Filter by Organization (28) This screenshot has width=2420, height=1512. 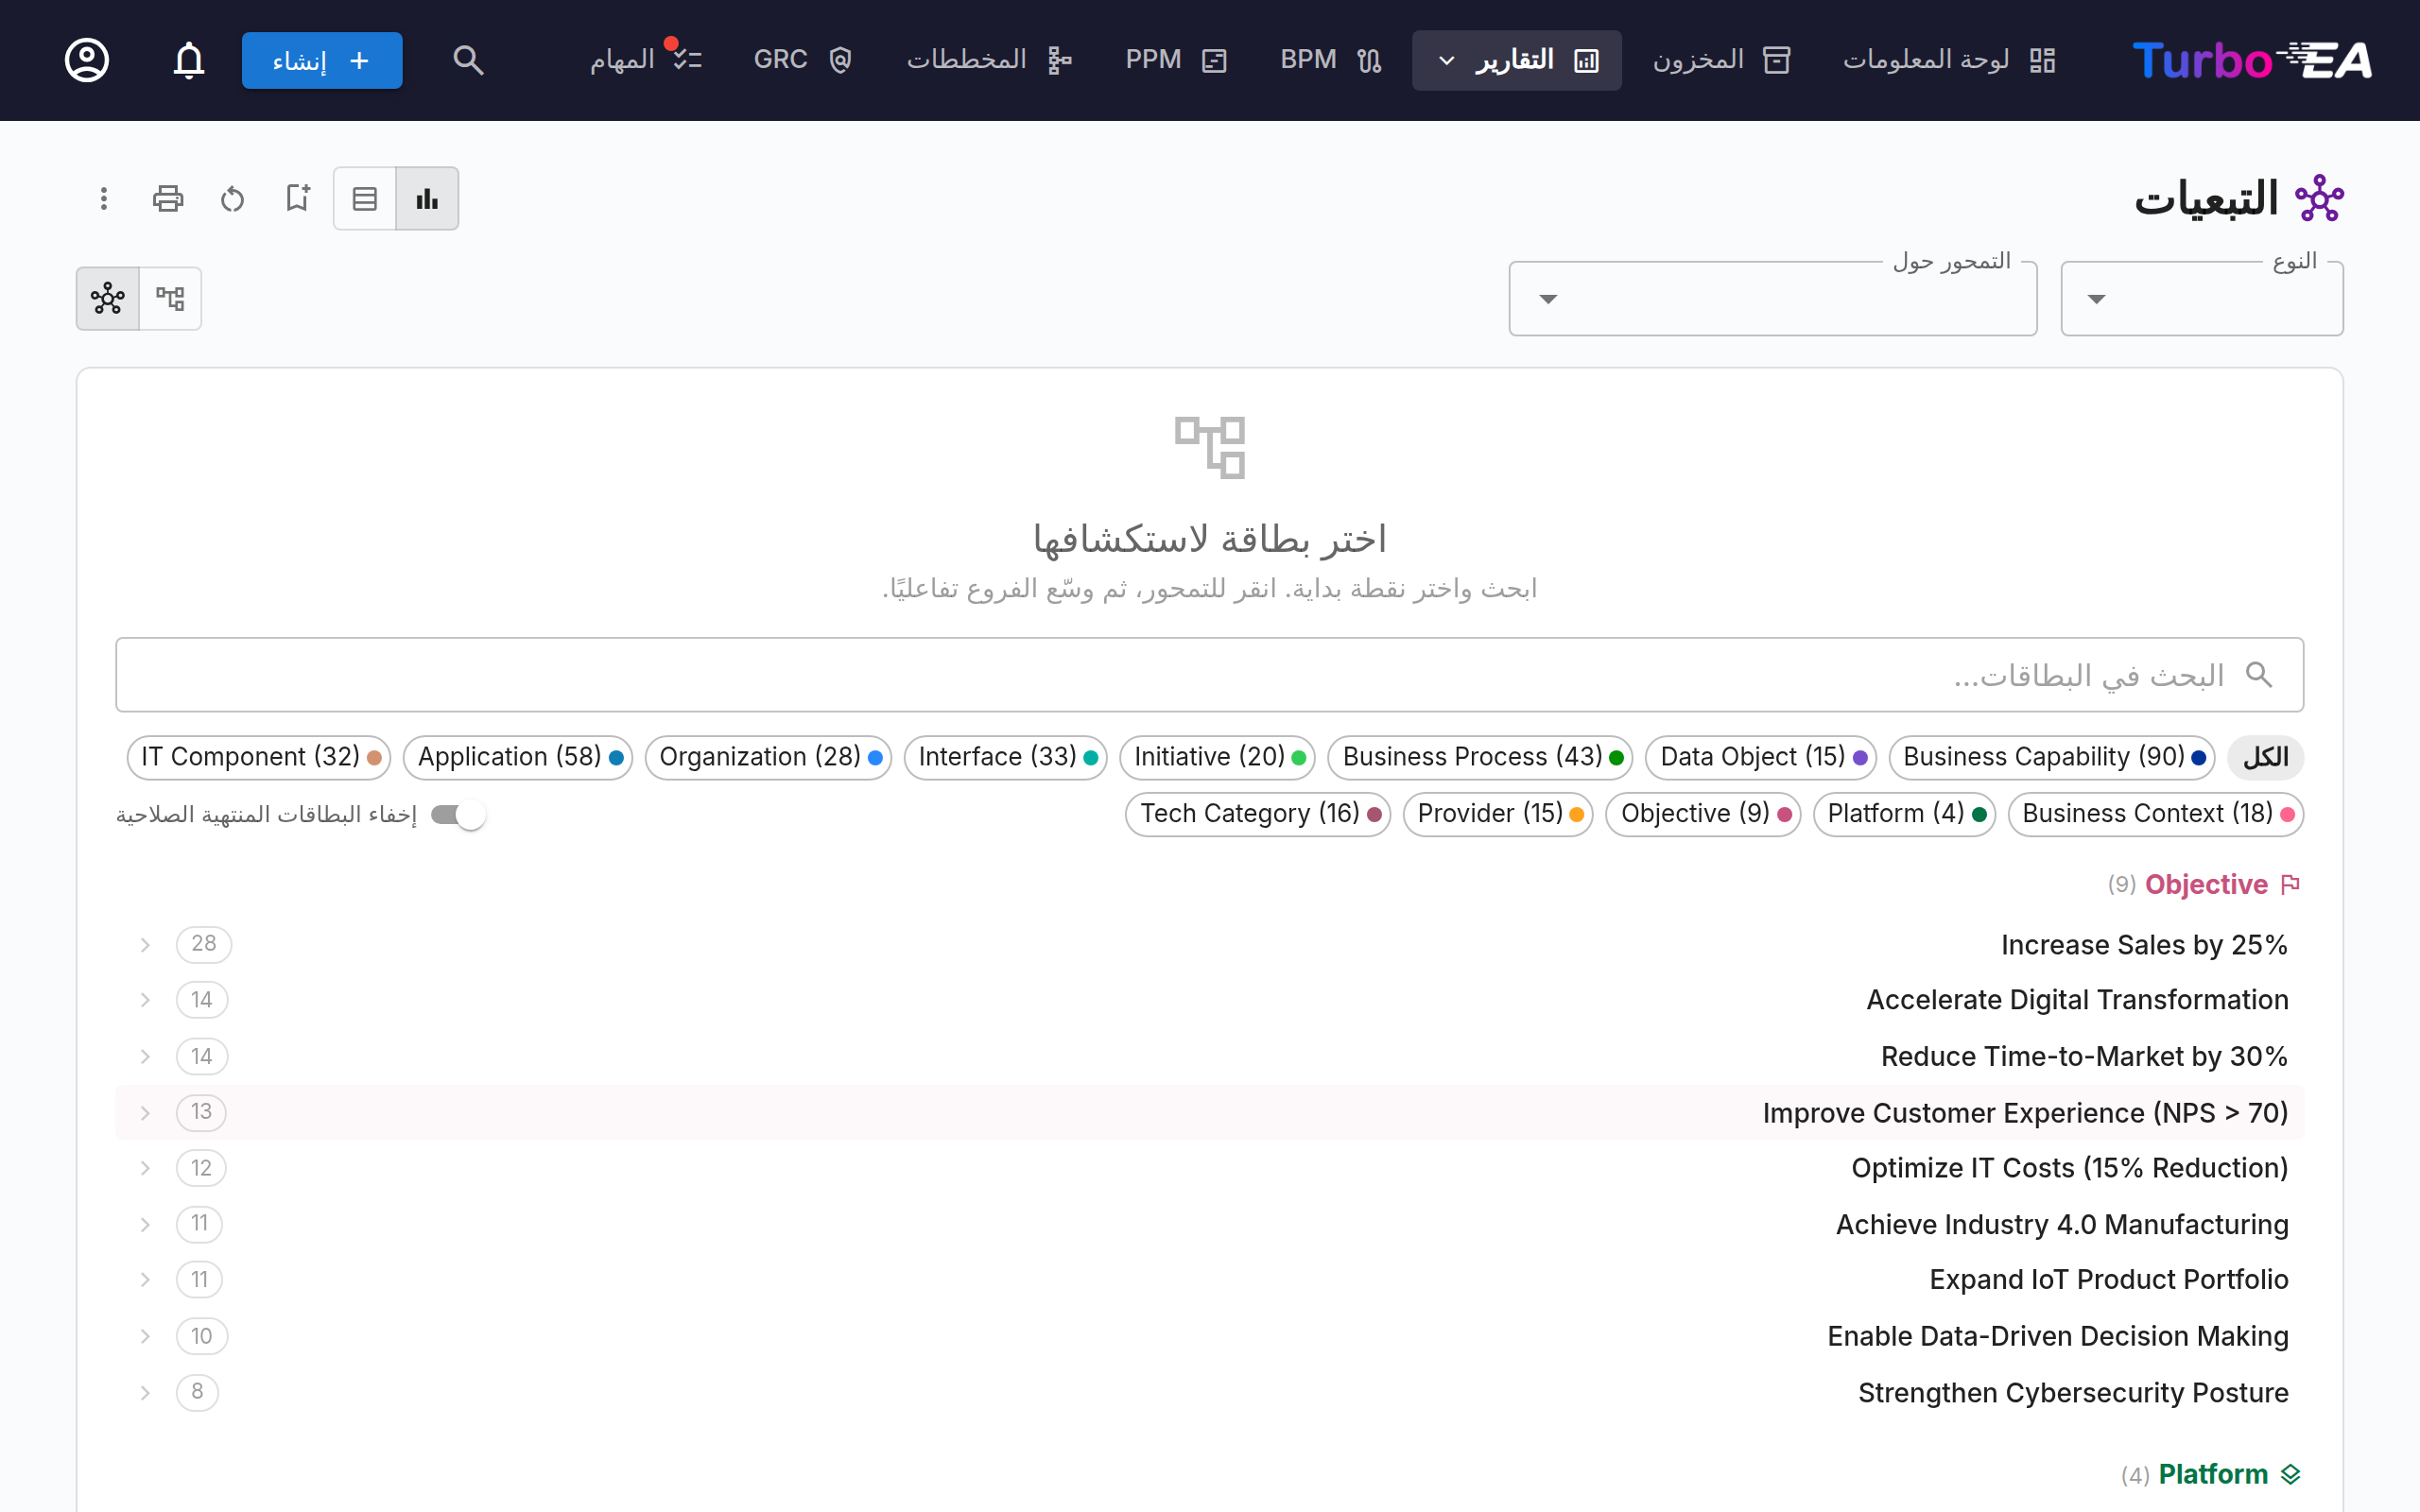[x=768, y=757]
